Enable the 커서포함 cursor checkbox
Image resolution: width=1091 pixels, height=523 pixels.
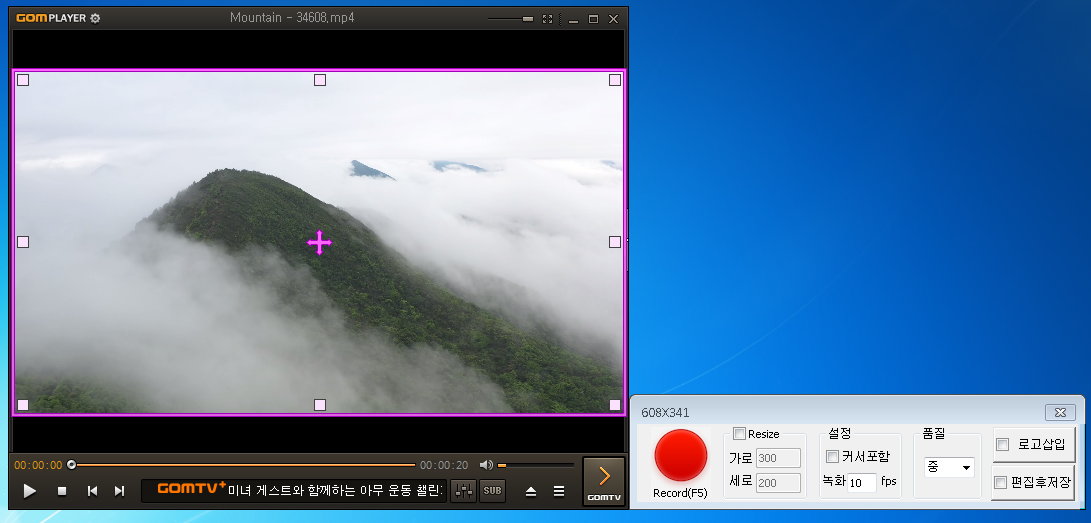832,457
